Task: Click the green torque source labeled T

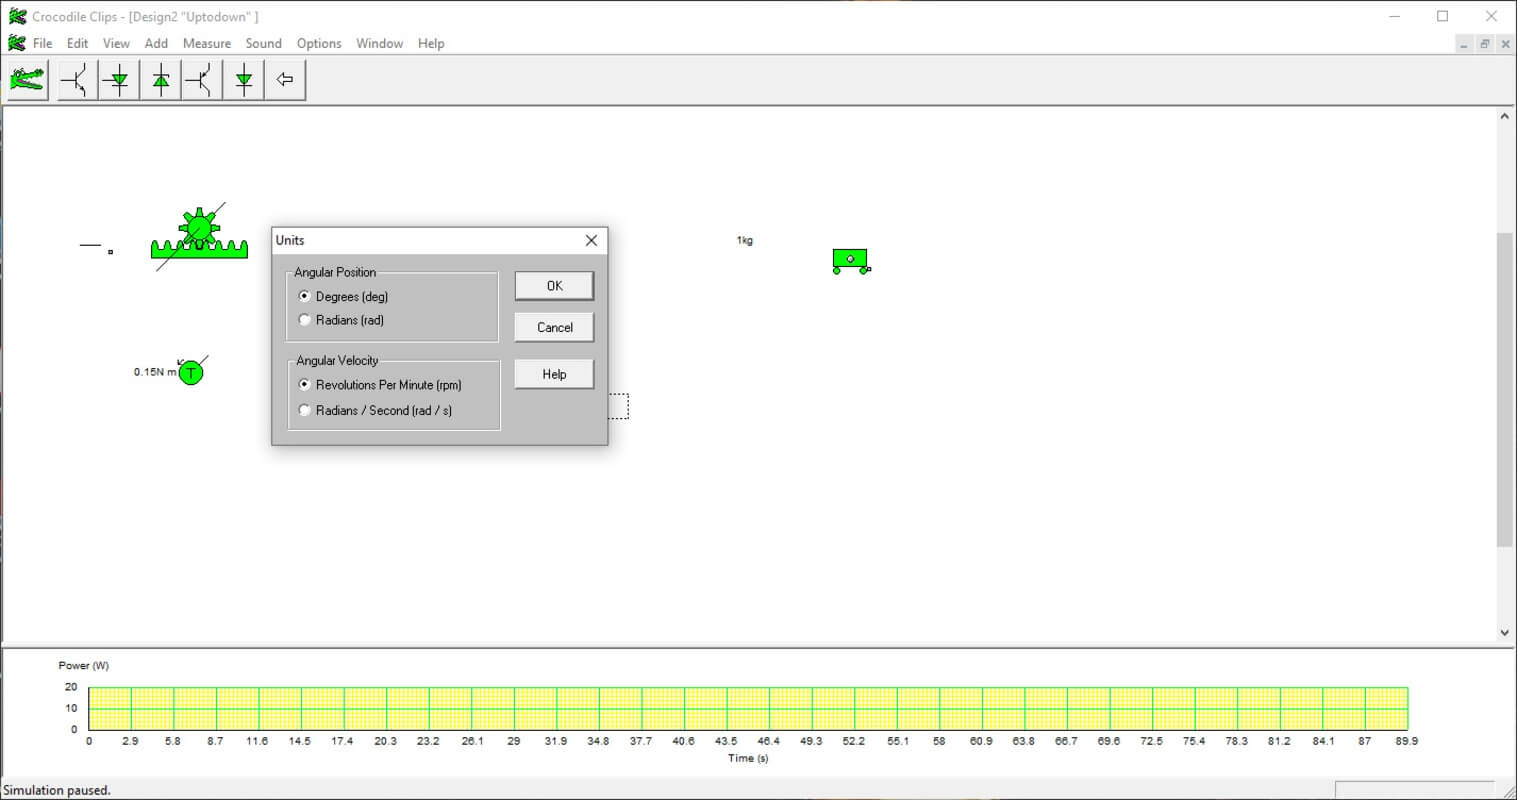Action: click(x=191, y=373)
